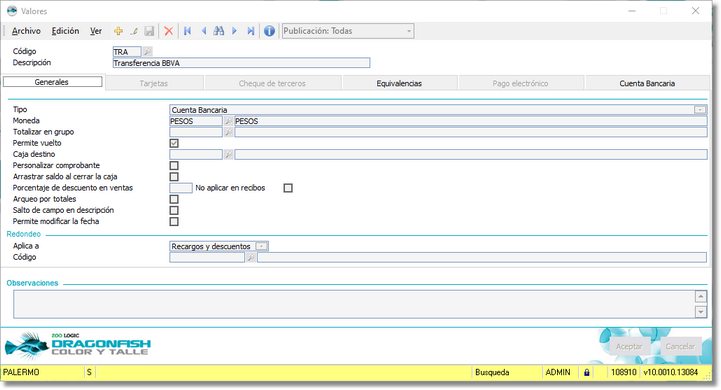The height and width of the screenshot is (390, 721).
Task: Click the Observaciones text area
Action: tap(354, 304)
